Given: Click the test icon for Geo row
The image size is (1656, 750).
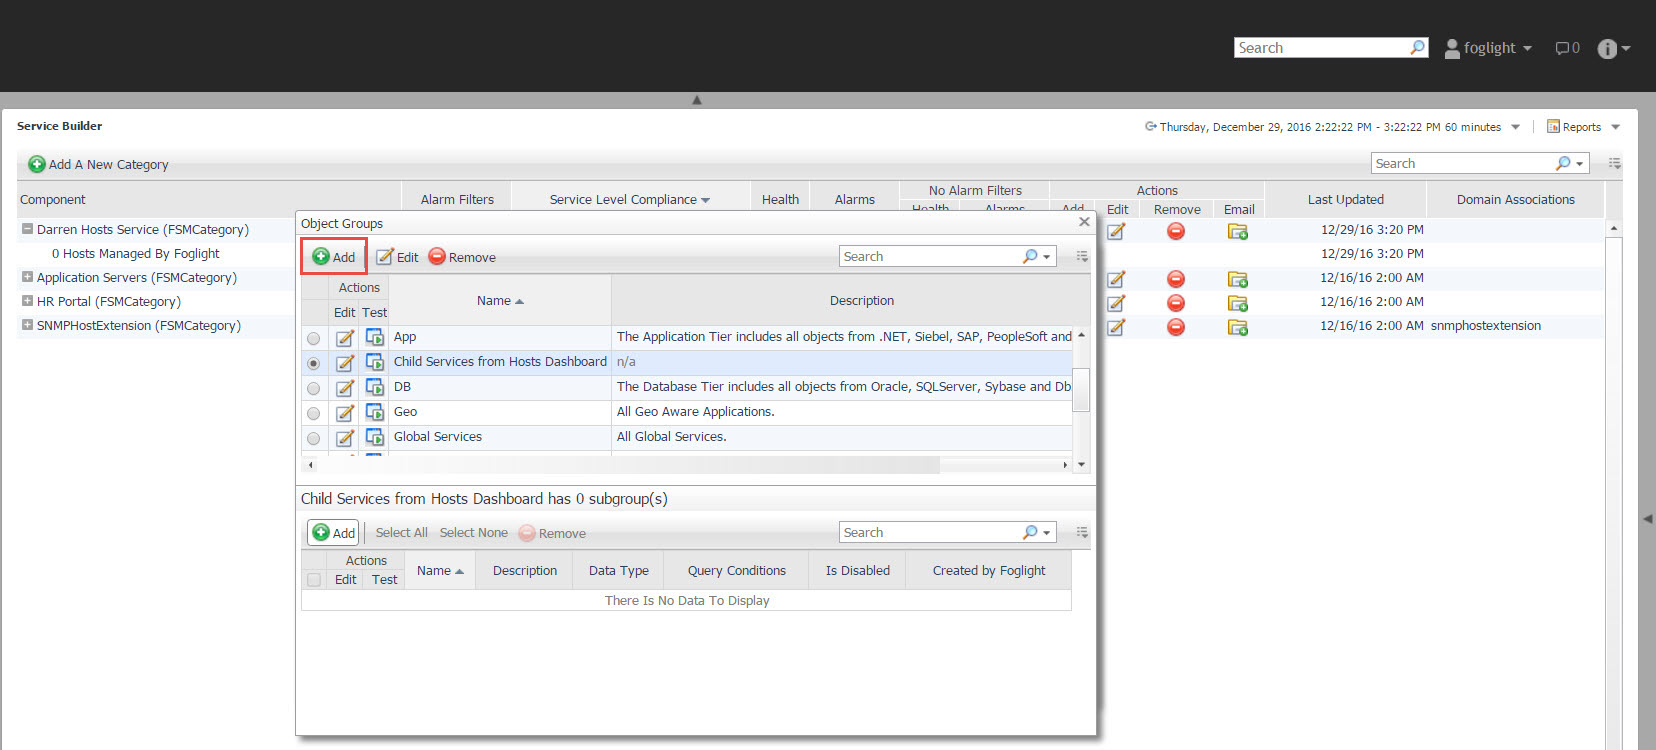Looking at the screenshot, I should [375, 412].
